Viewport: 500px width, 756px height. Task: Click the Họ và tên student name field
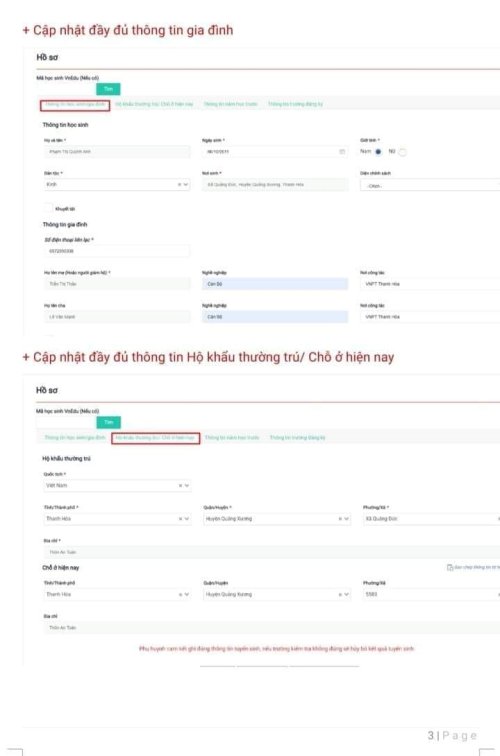(117, 152)
